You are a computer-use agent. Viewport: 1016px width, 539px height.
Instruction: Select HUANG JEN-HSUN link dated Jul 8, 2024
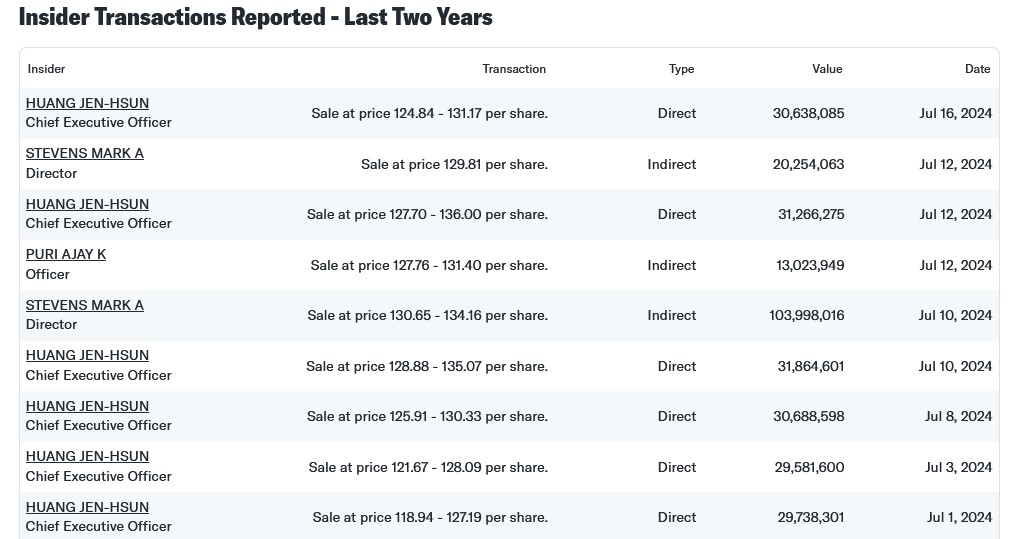tap(87, 406)
